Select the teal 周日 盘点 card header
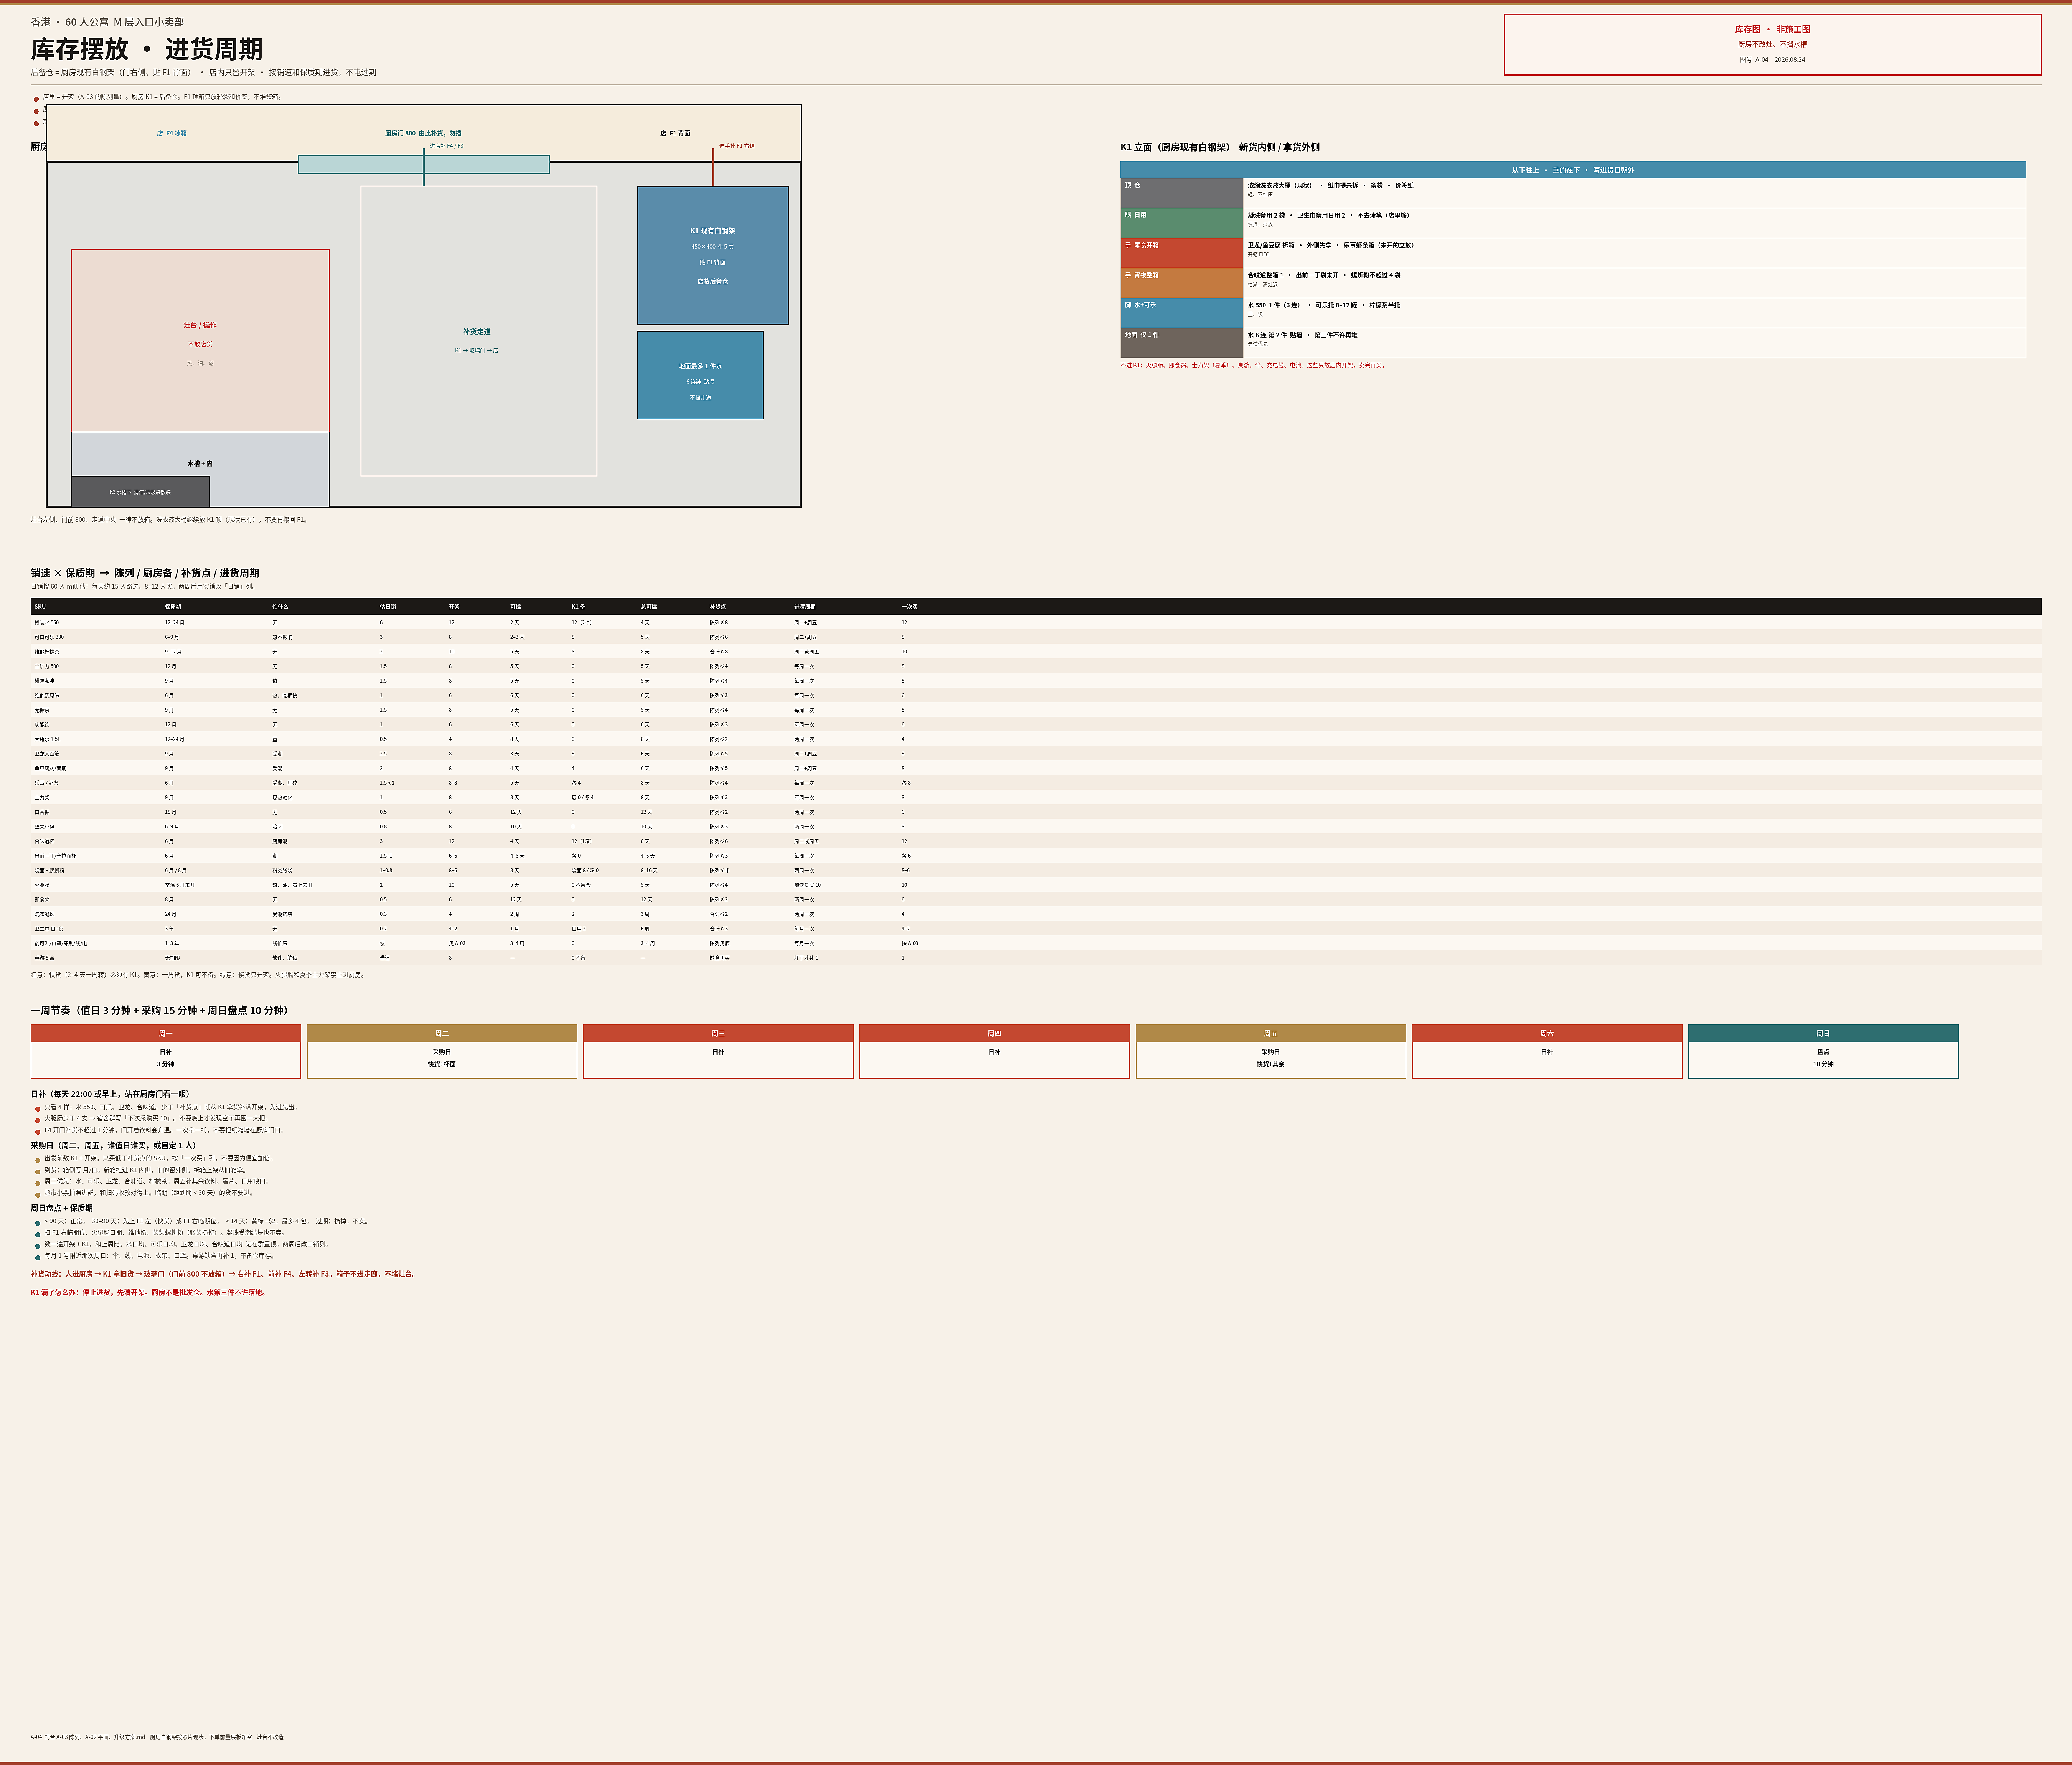The image size is (2072, 1765). coord(1823,1033)
